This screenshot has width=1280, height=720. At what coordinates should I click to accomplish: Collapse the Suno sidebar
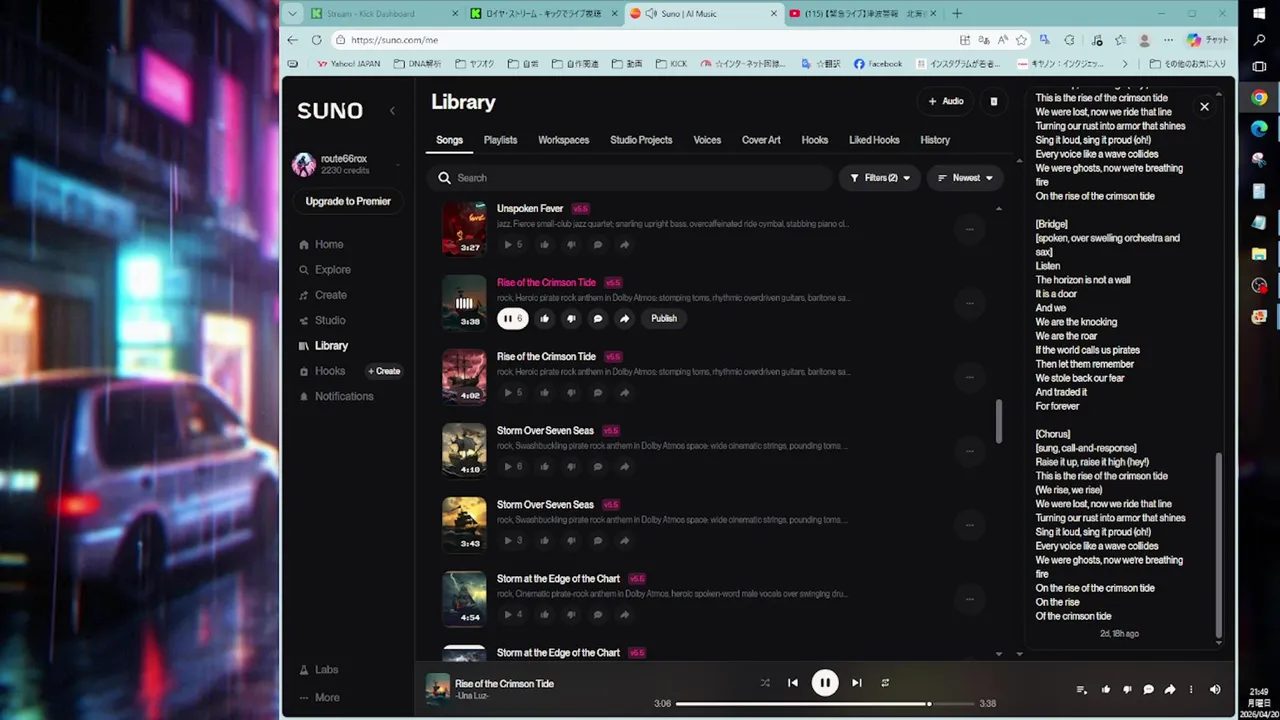point(392,111)
